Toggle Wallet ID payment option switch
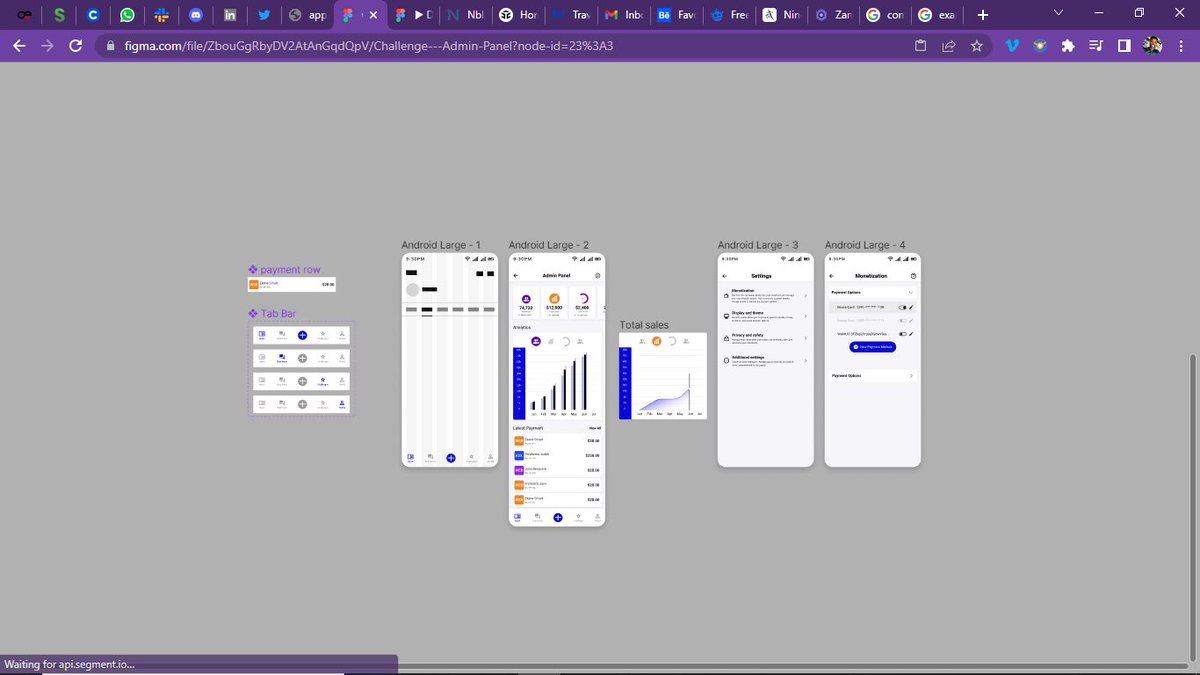The height and width of the screenshot is (675, 1200). (x=903, y=333)
